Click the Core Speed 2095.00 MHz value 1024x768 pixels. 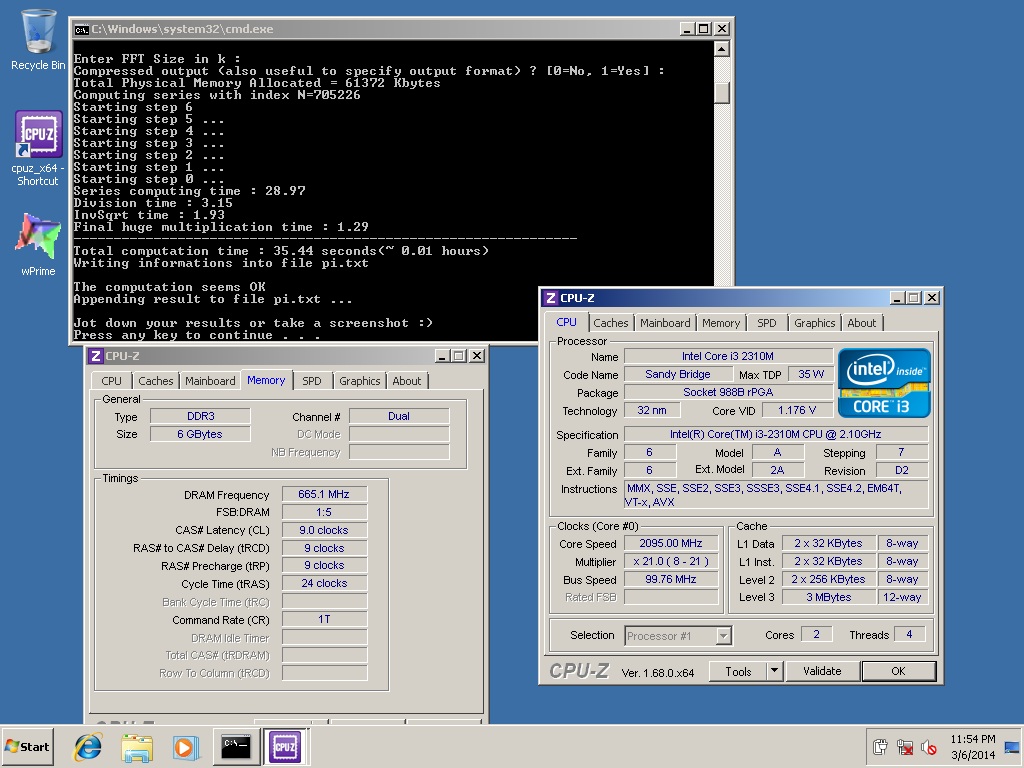(x=671, y=543)
